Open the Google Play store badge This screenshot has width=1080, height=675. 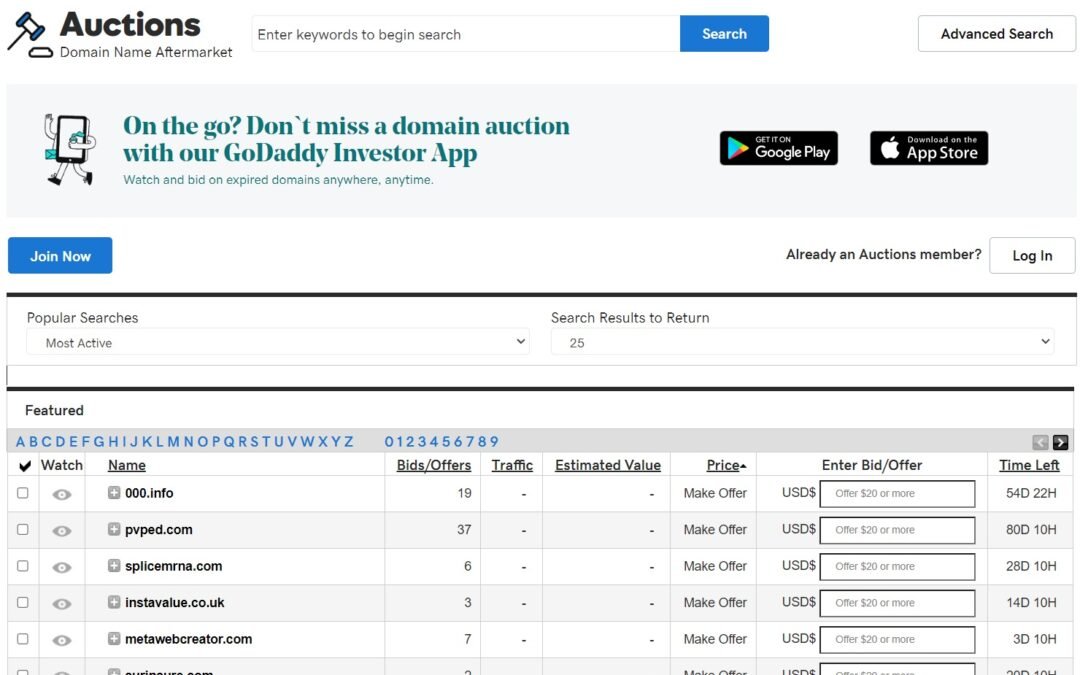coord(778,148)
